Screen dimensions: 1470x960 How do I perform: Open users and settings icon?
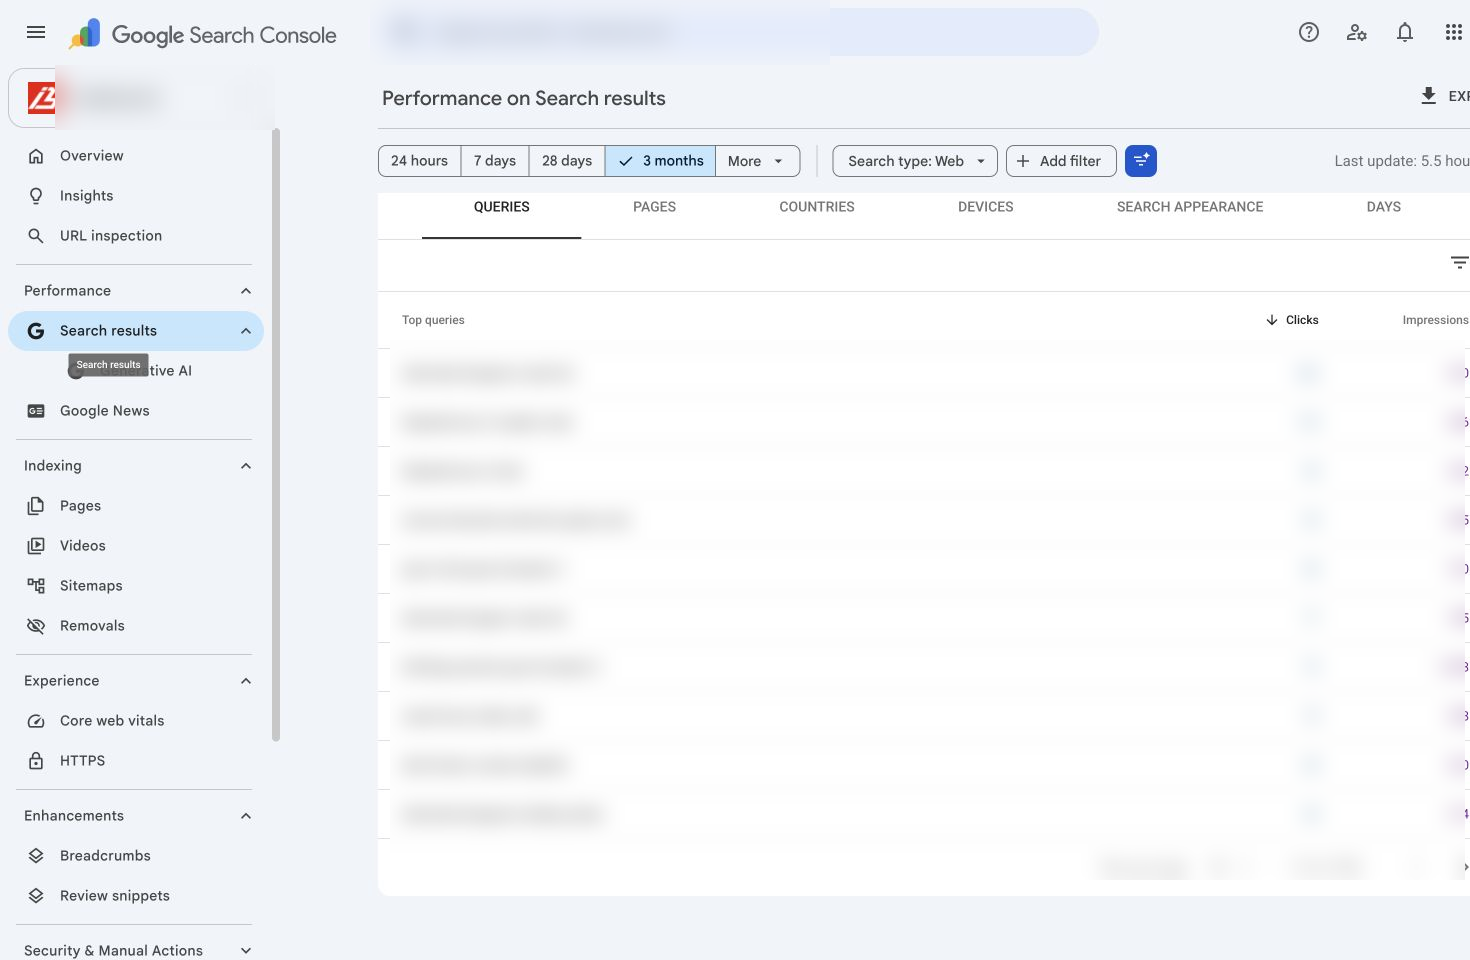[x=1356, y=32]
